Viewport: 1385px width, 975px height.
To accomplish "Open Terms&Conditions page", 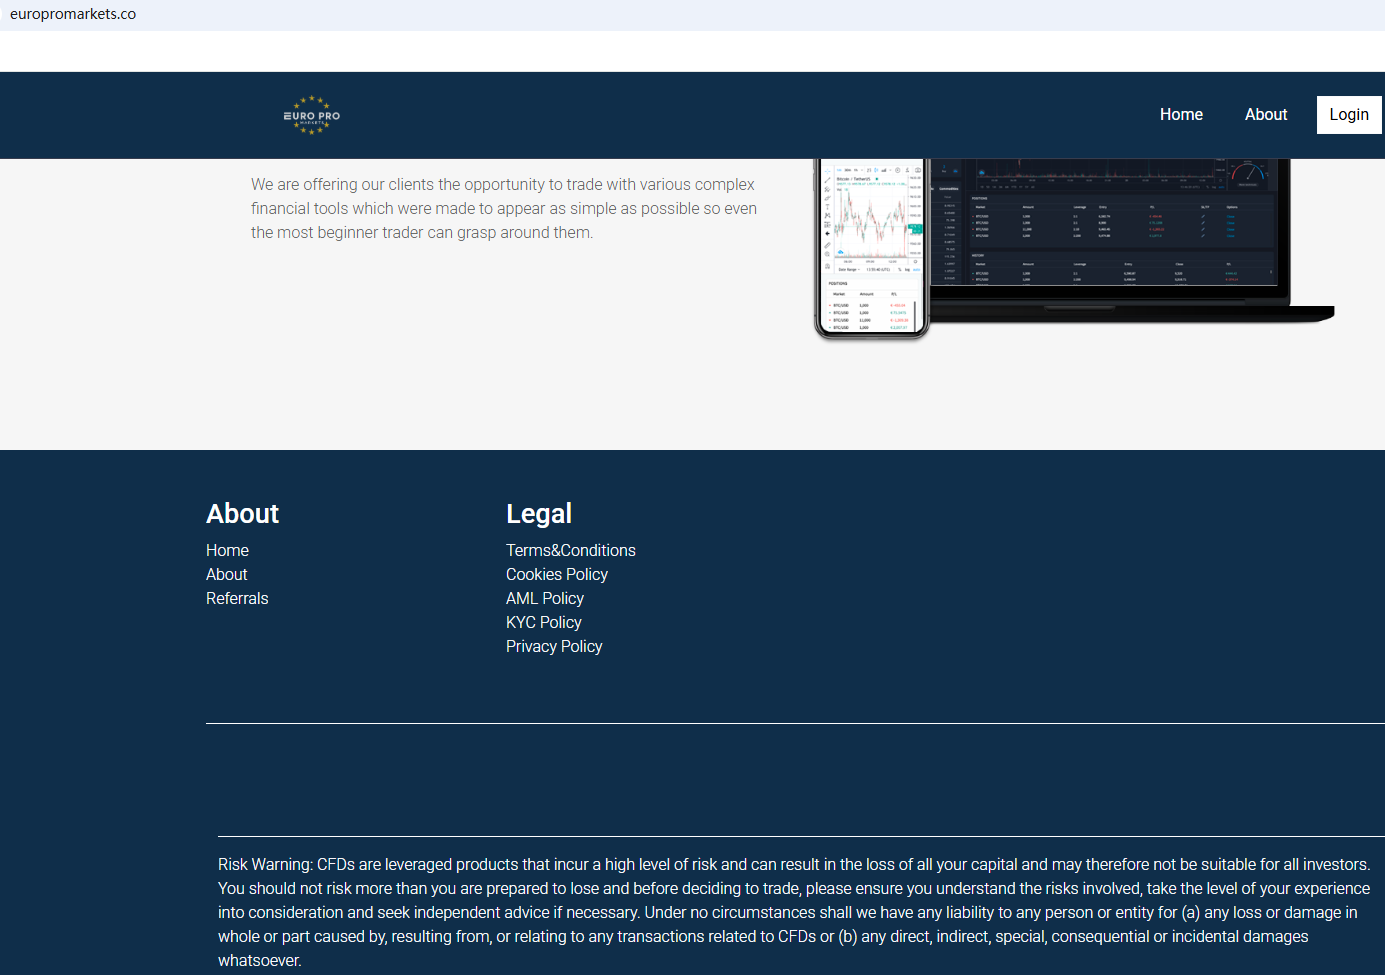I will coord(571,550).
